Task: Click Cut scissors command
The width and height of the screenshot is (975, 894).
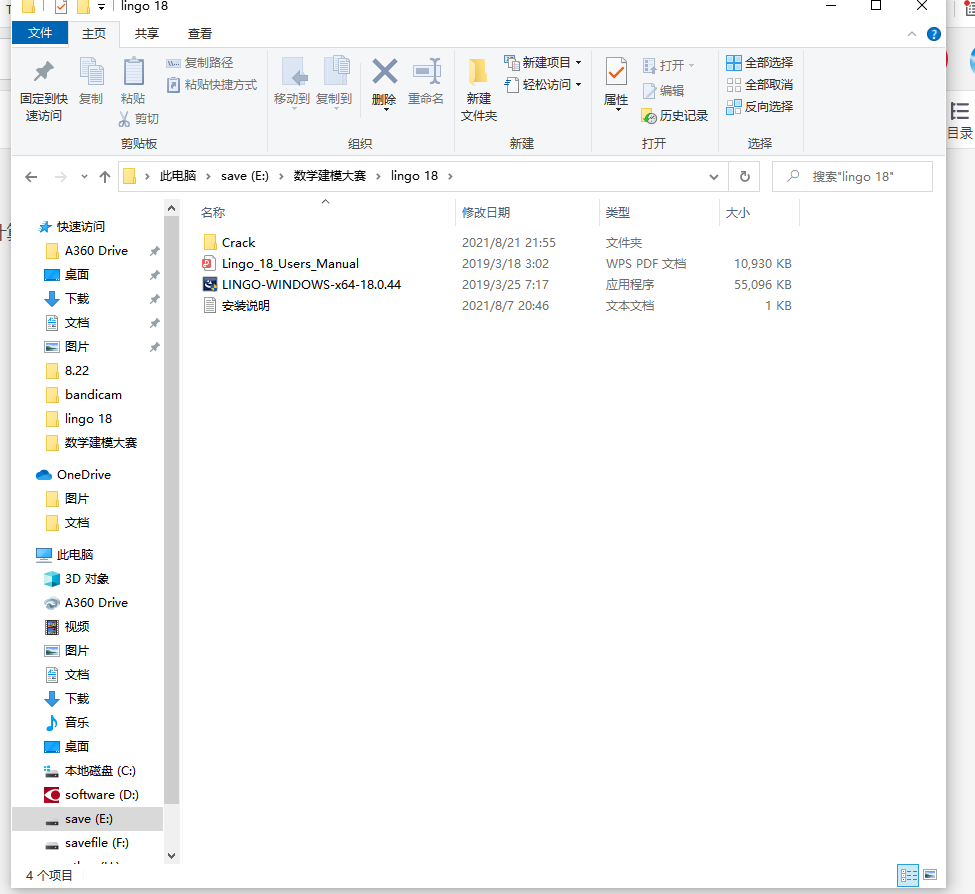Action: [x=139, y=119]
